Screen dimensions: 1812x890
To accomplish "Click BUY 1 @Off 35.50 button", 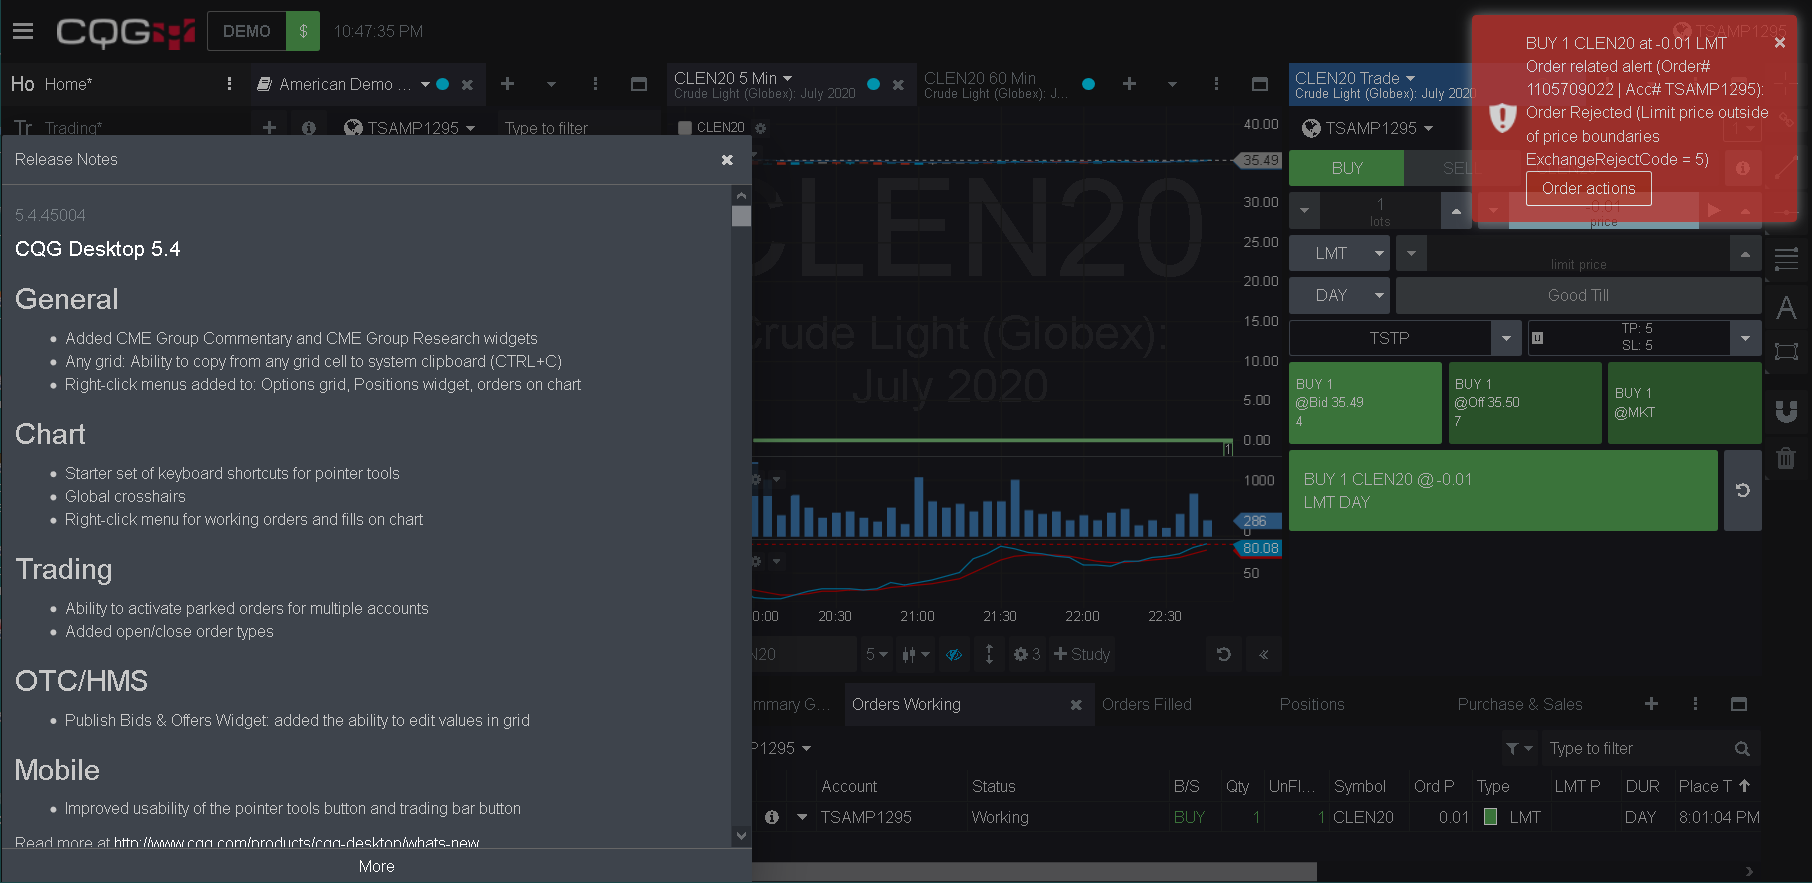I will pyautogui.click(x=1525, y=403).
